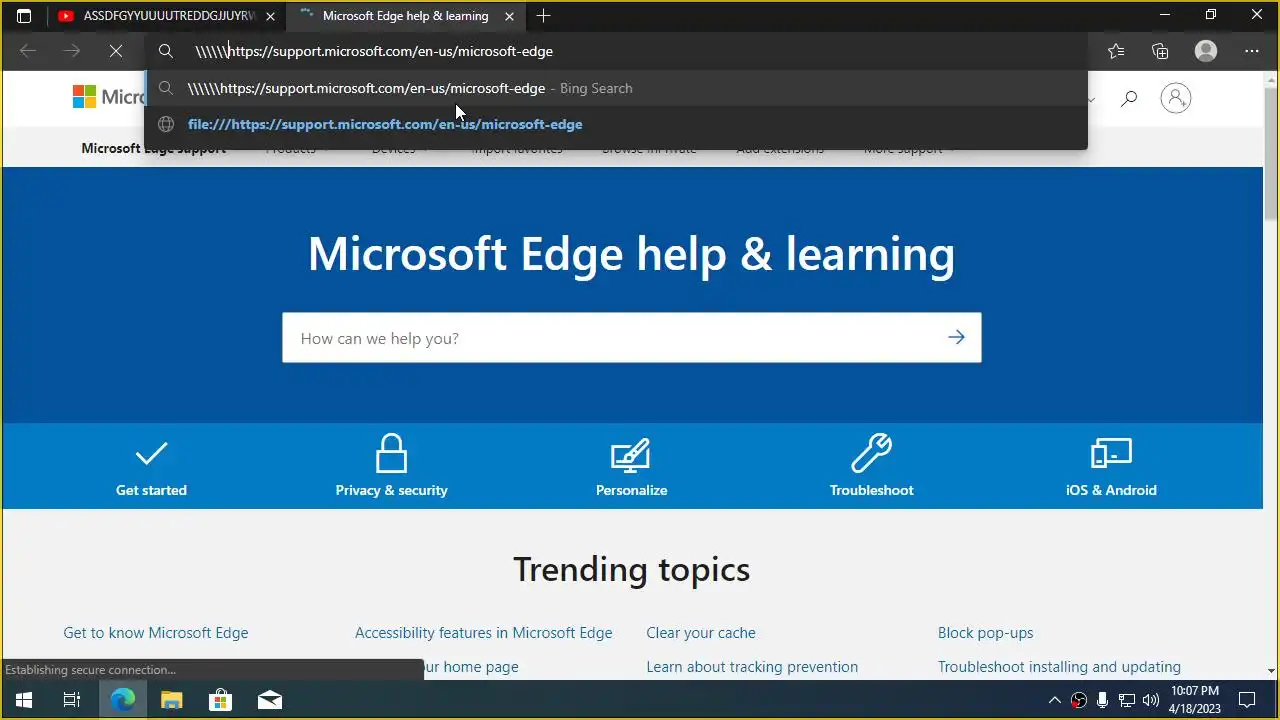Image resolution: width=1280 pixels, height=720 pixels.
Task: Open Task View on the taskbar
Action: (72, 700)
